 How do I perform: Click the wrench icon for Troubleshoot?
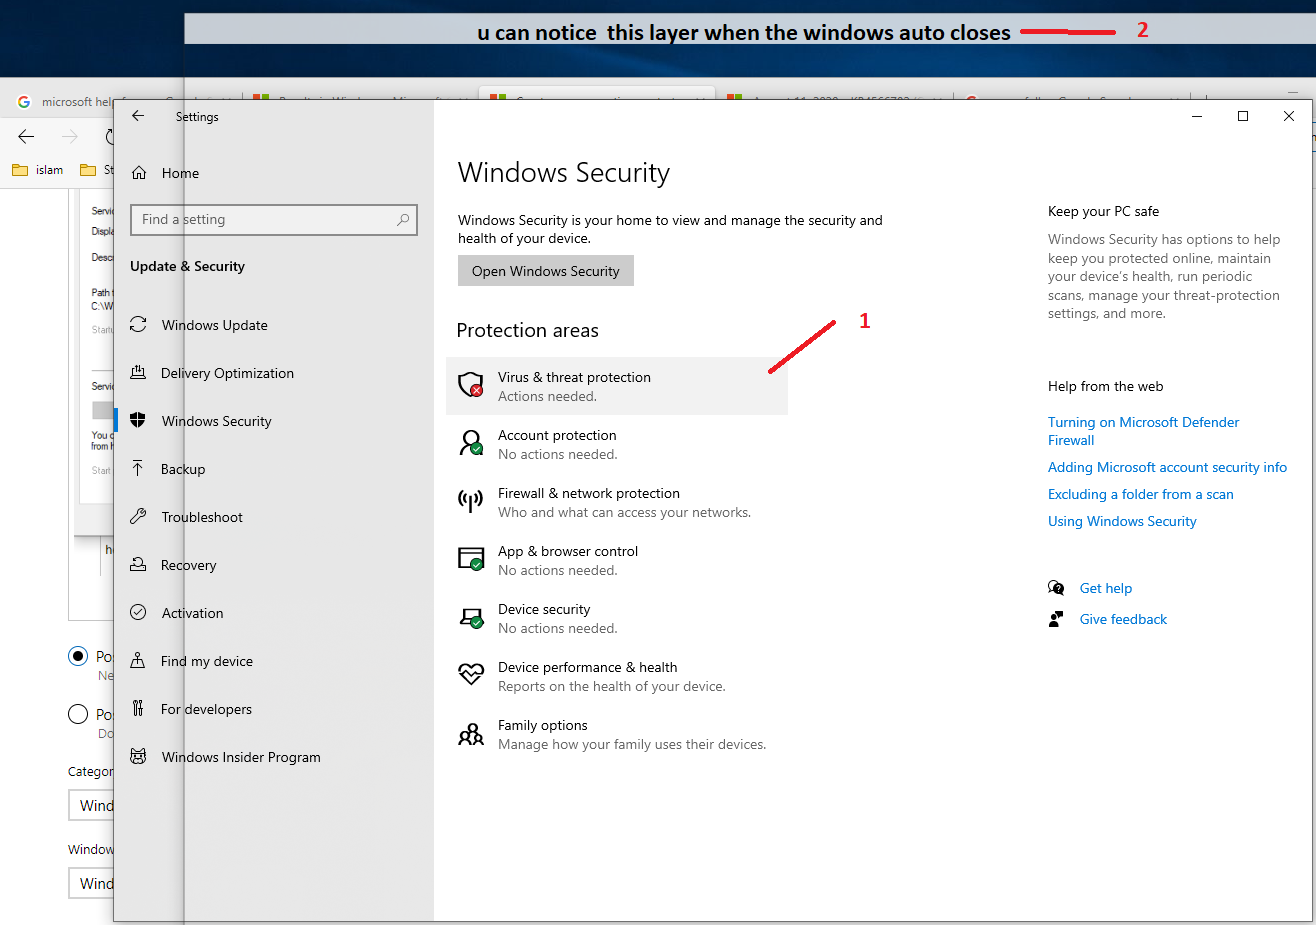click(138, 517)
